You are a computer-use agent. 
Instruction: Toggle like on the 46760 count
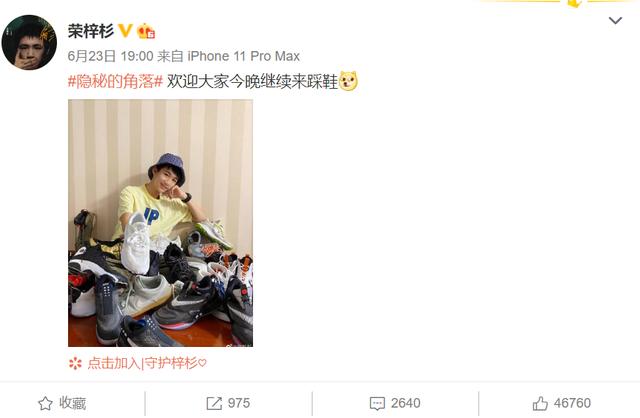pos(572,403)
